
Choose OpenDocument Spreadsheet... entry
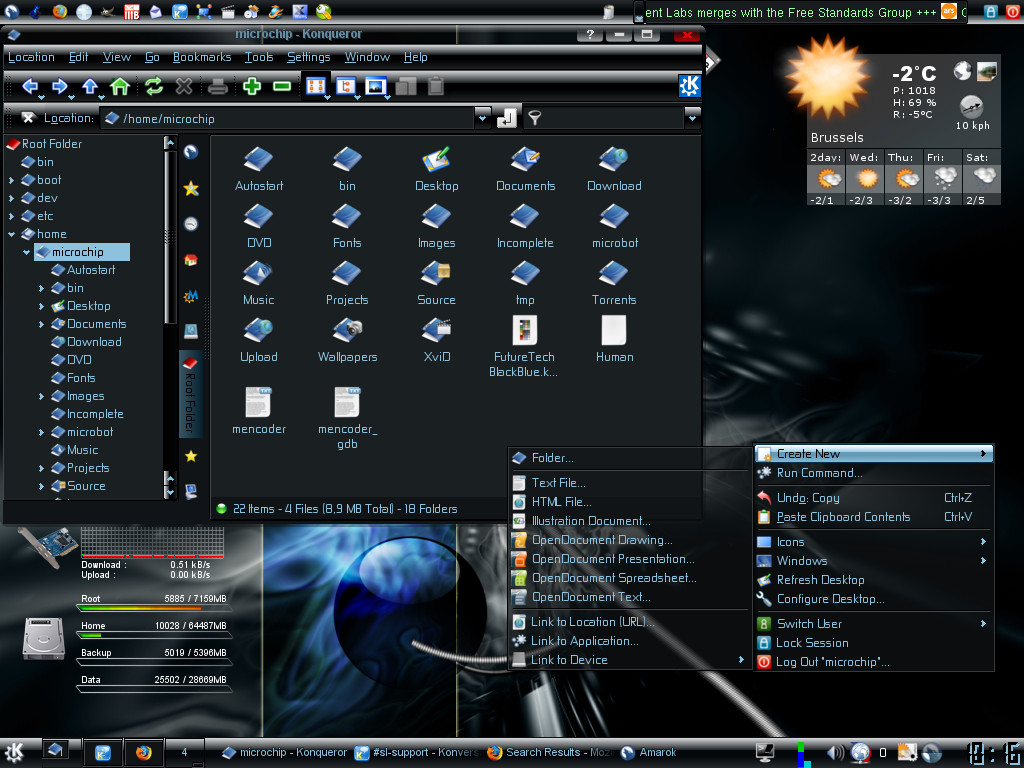point(628,578)
